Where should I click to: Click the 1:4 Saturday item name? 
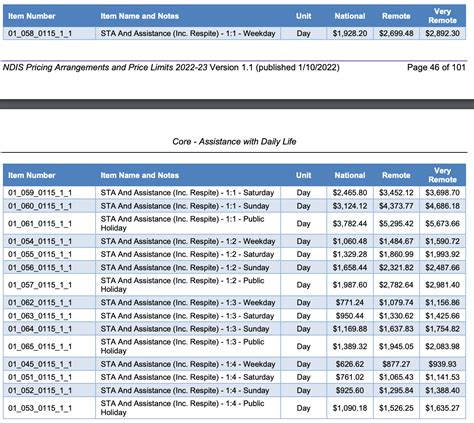click(x=187, y=377)
